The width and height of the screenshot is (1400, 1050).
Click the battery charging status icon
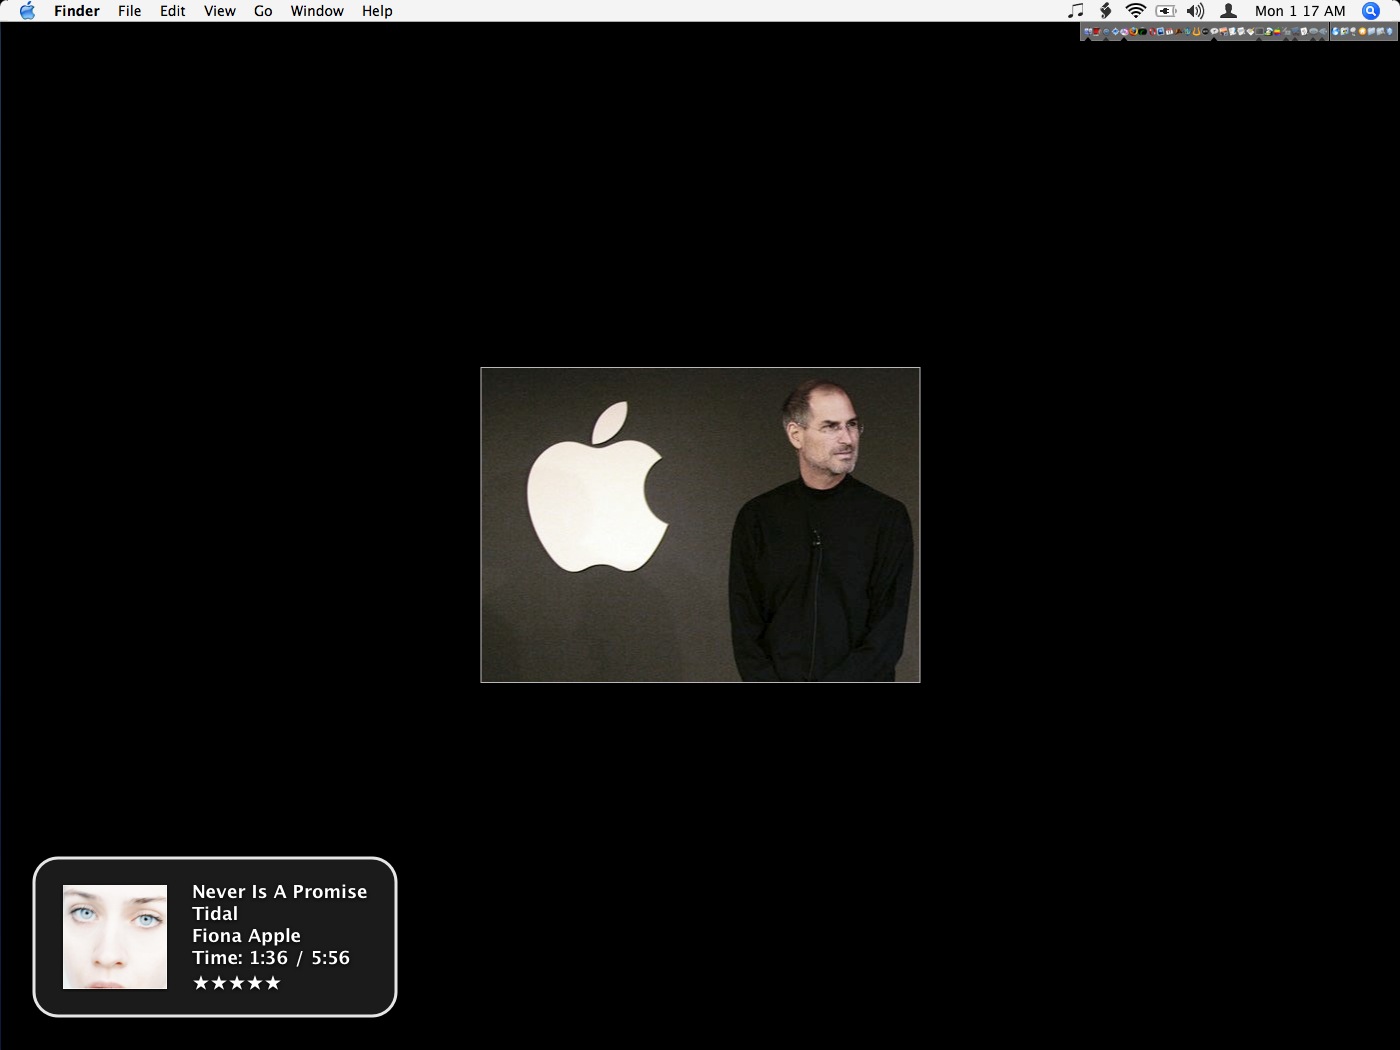click(x=1166, y=11)
